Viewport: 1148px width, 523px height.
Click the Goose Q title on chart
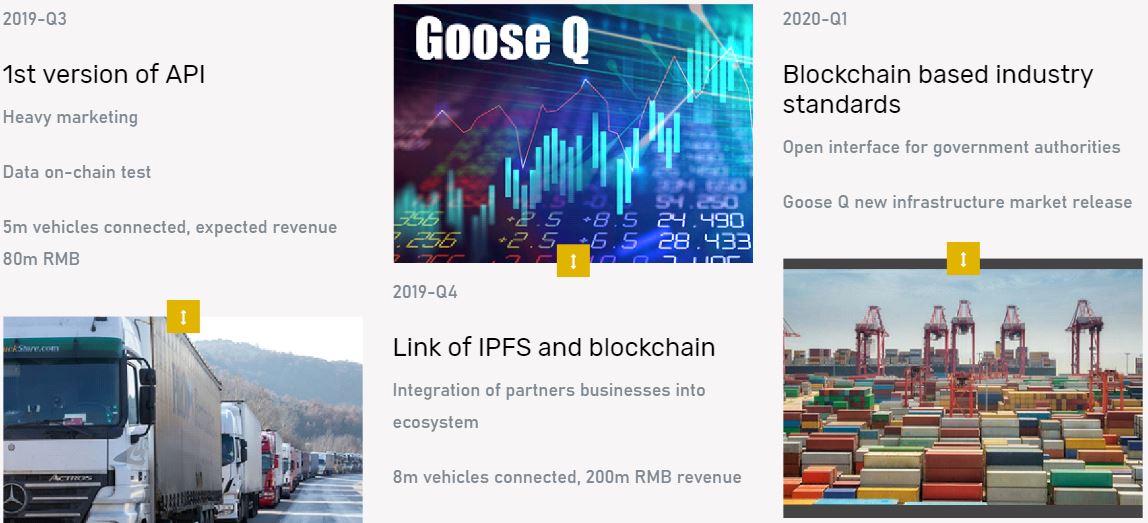coord(502,39)
